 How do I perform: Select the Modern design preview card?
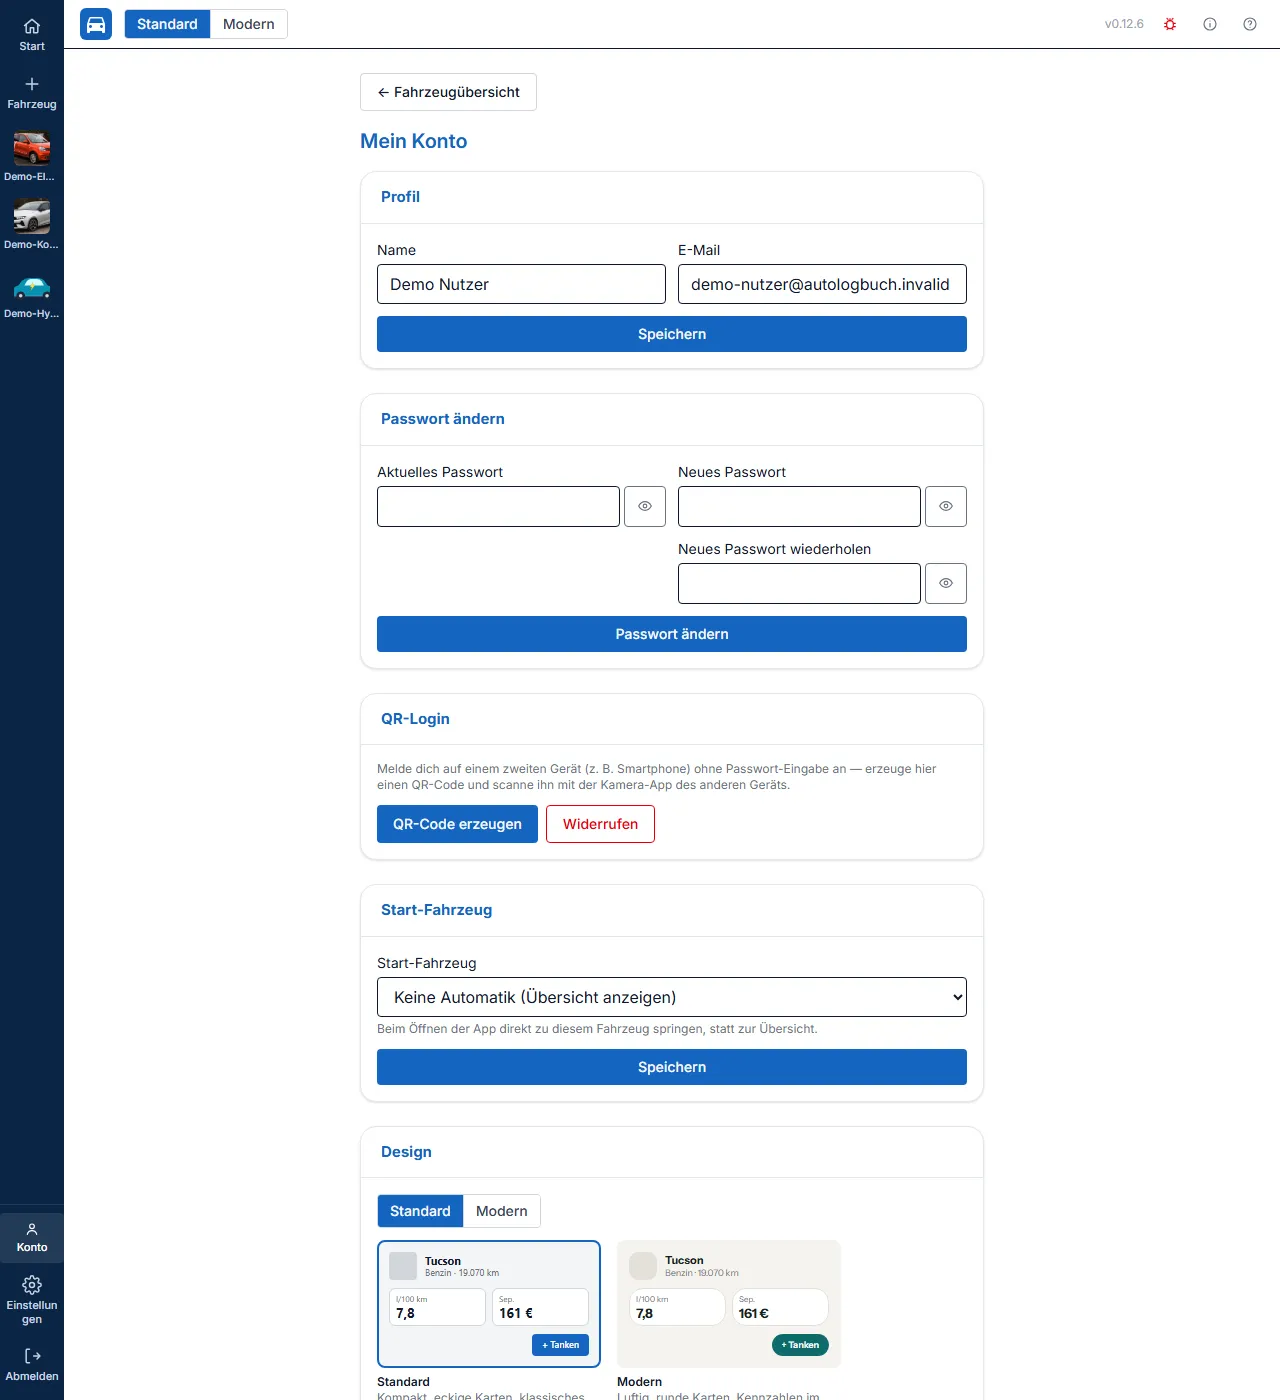[729, 1304]
